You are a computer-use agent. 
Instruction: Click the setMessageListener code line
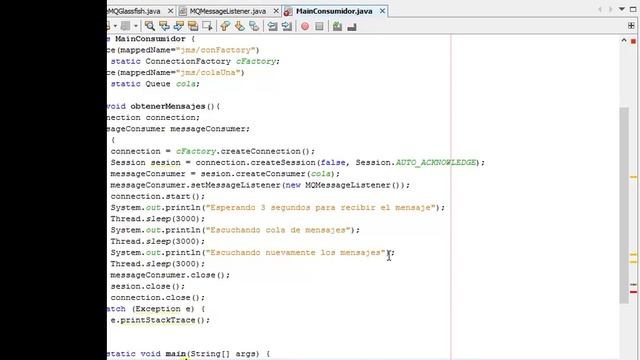[260, 185]
